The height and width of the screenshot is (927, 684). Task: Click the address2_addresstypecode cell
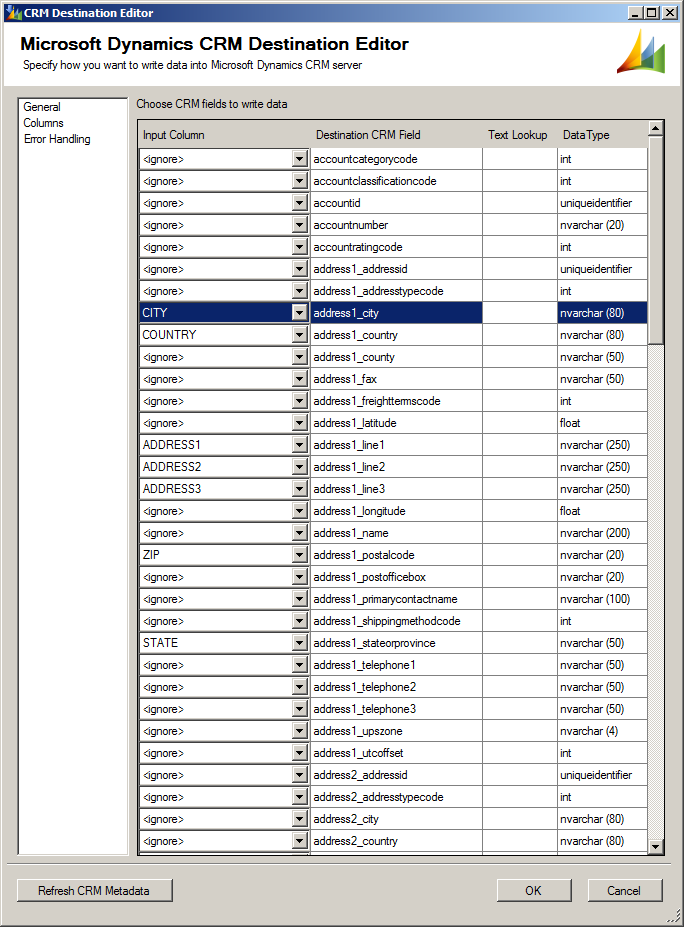(x=397, y=797)
